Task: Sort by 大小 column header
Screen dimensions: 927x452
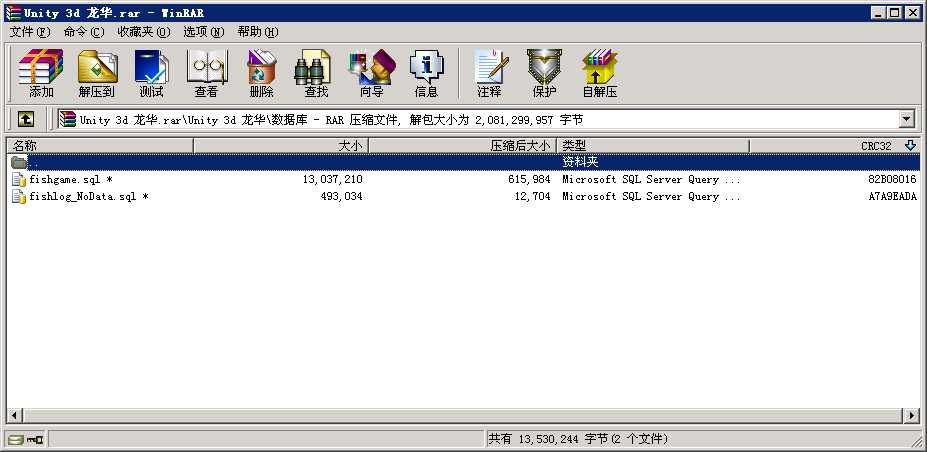Action: 281,146
